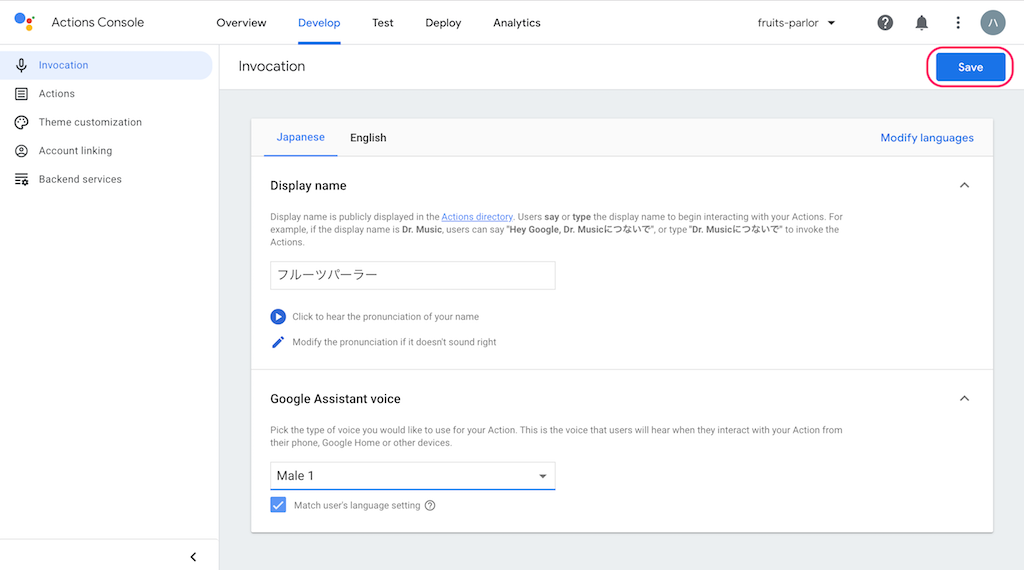
Task: Open the Actions directory link
Action: pos(477,217)
